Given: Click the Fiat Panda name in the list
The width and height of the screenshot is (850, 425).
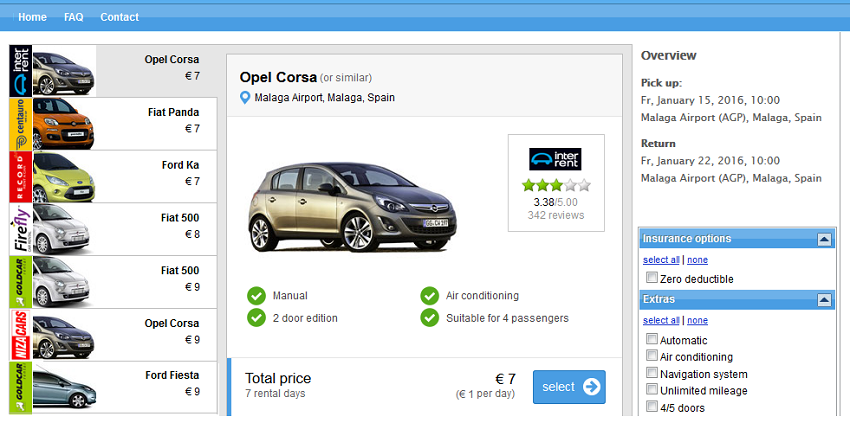Looking at the screenshot, I should tap(173, 113).
